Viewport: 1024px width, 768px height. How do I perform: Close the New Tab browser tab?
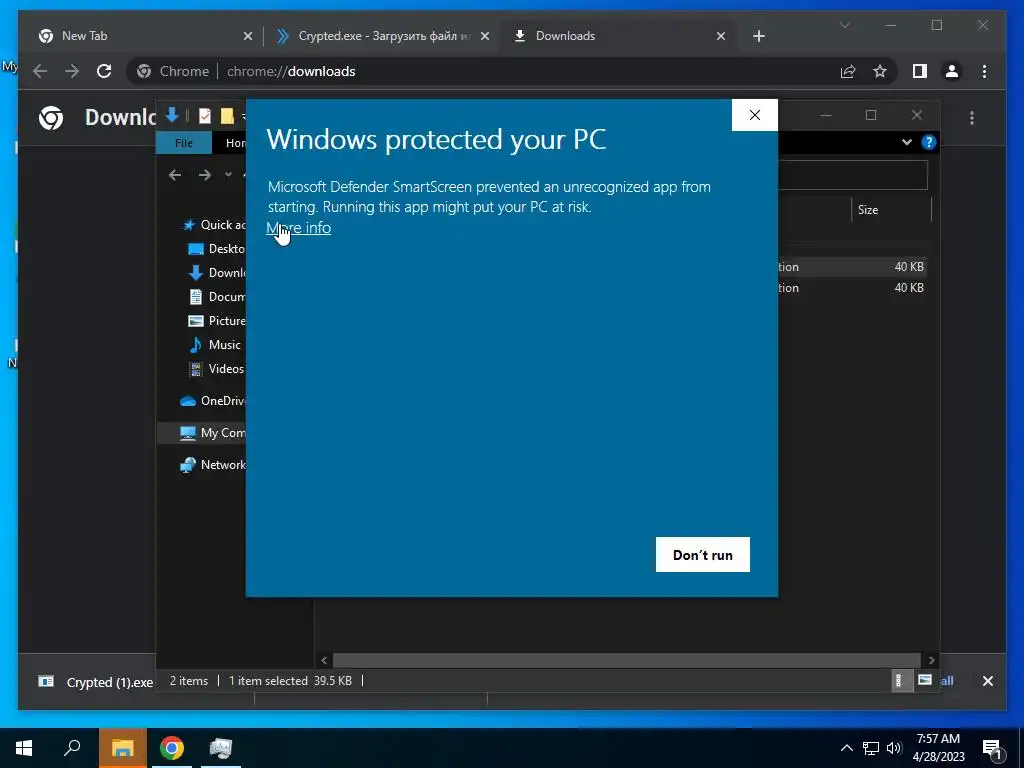tap(248, 36)
